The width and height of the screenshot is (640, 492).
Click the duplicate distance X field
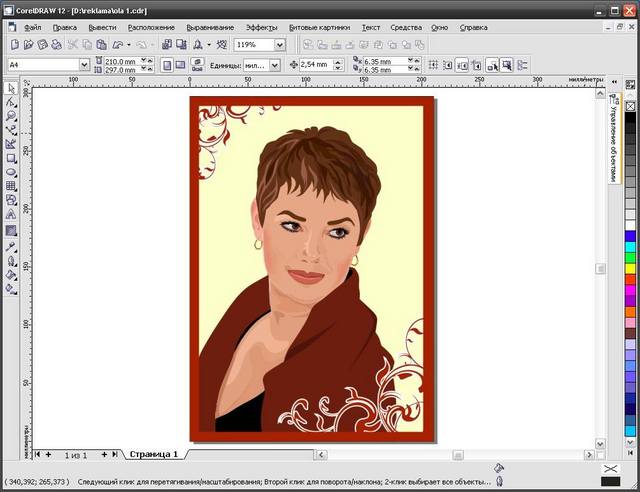click(385, 61)
